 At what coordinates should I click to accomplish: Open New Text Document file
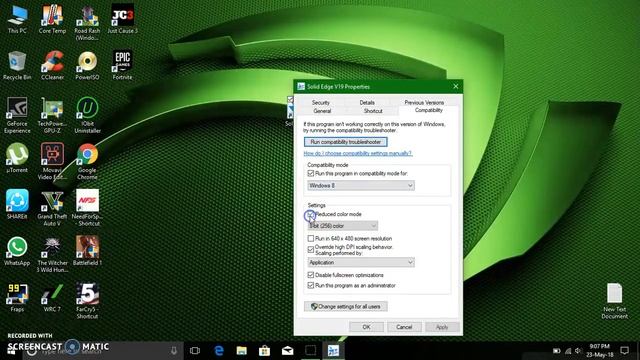pos(614,301)
